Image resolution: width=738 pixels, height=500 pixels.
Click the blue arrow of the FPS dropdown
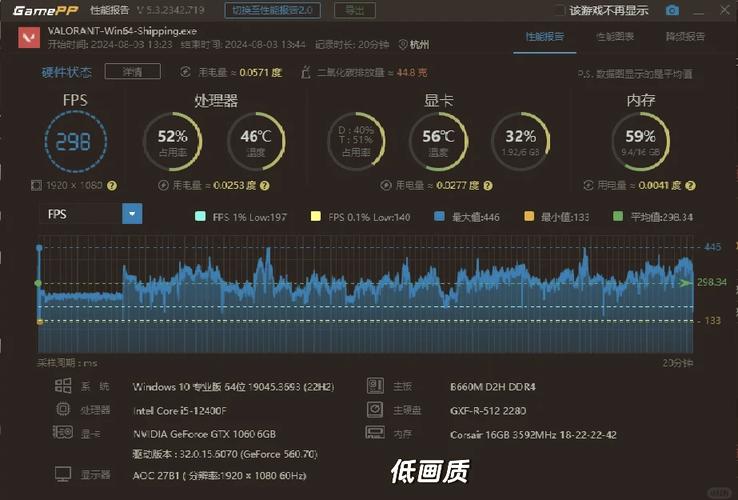(x=132, y=214)
